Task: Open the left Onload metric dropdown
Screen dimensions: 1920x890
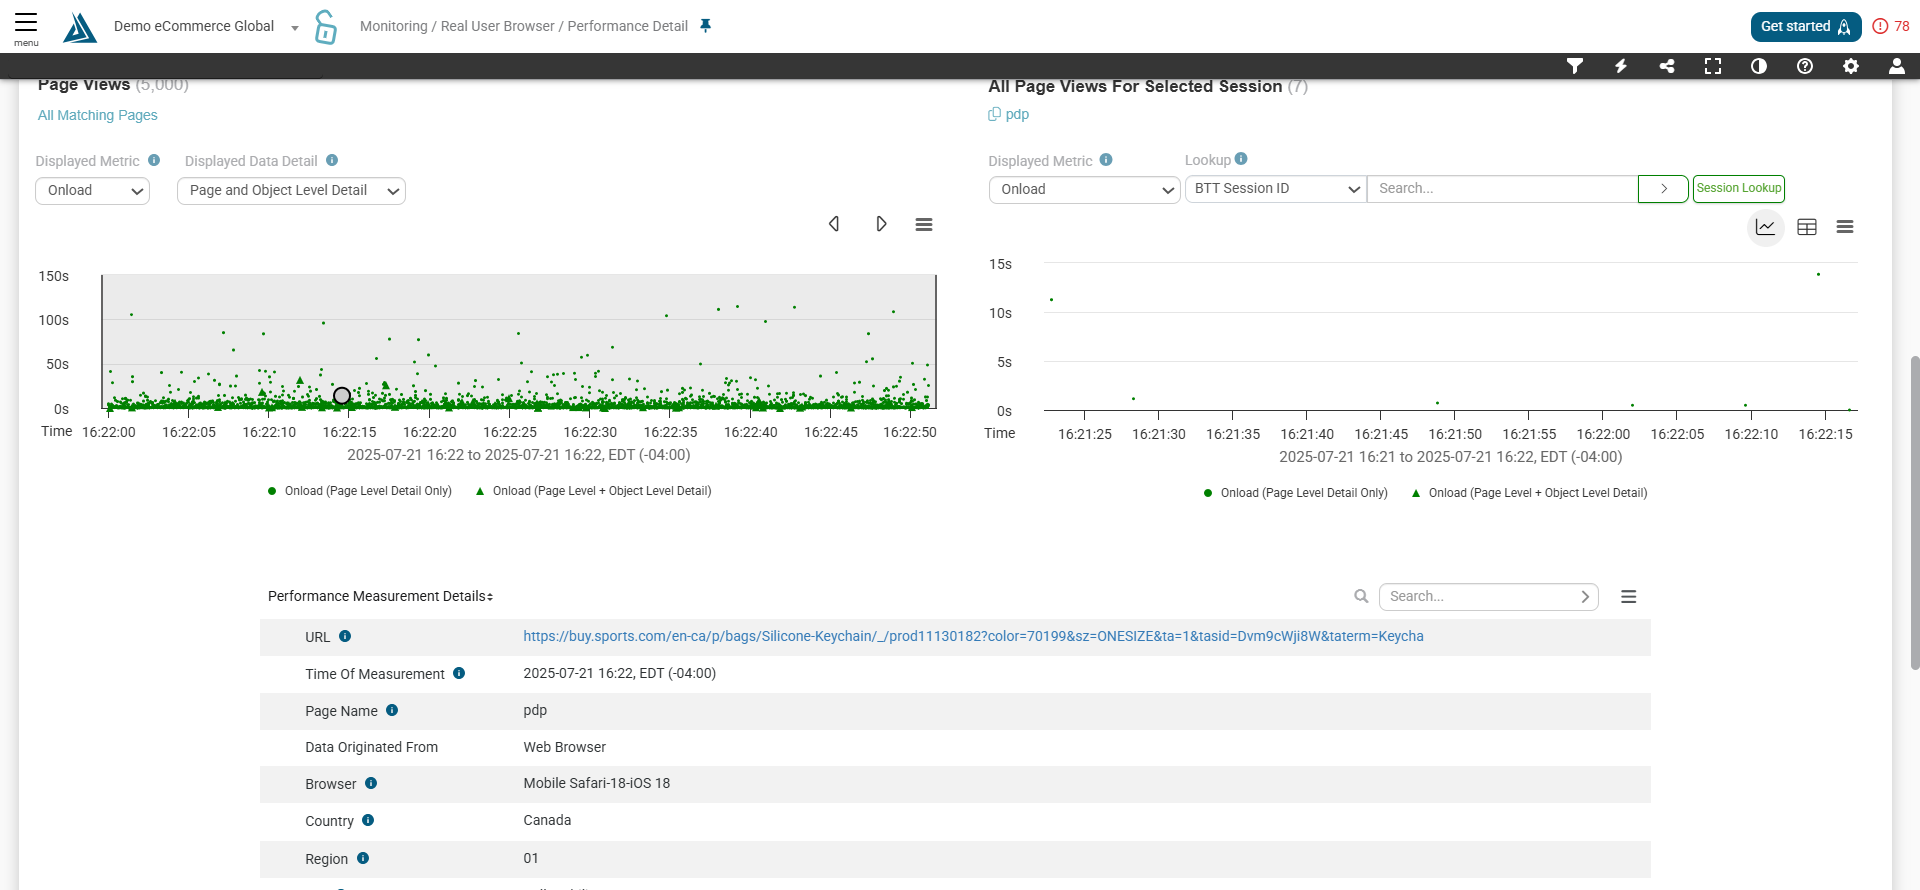Action: click(x=92, y=191)
